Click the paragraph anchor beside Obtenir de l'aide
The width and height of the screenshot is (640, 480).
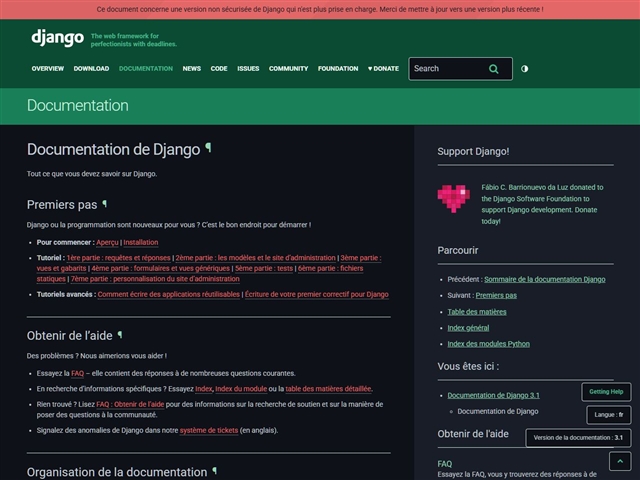(x=120, y=335)
